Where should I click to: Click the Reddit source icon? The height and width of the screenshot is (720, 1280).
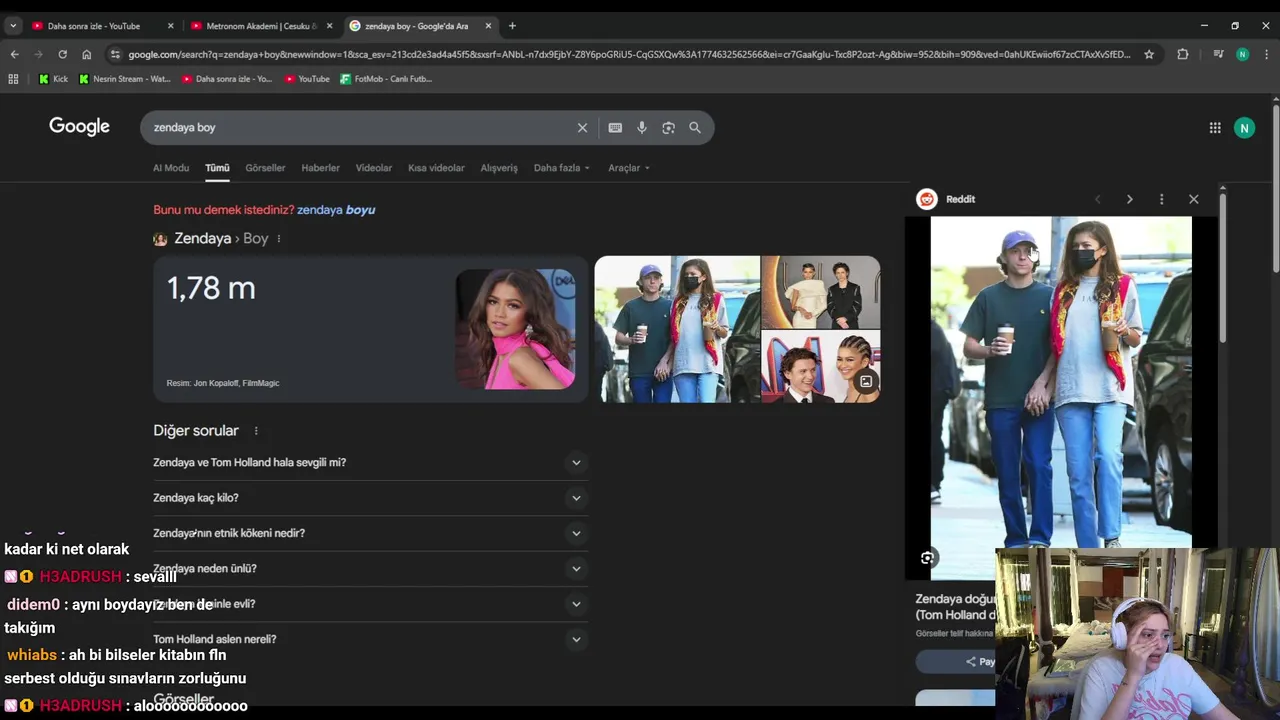point(927,199)
